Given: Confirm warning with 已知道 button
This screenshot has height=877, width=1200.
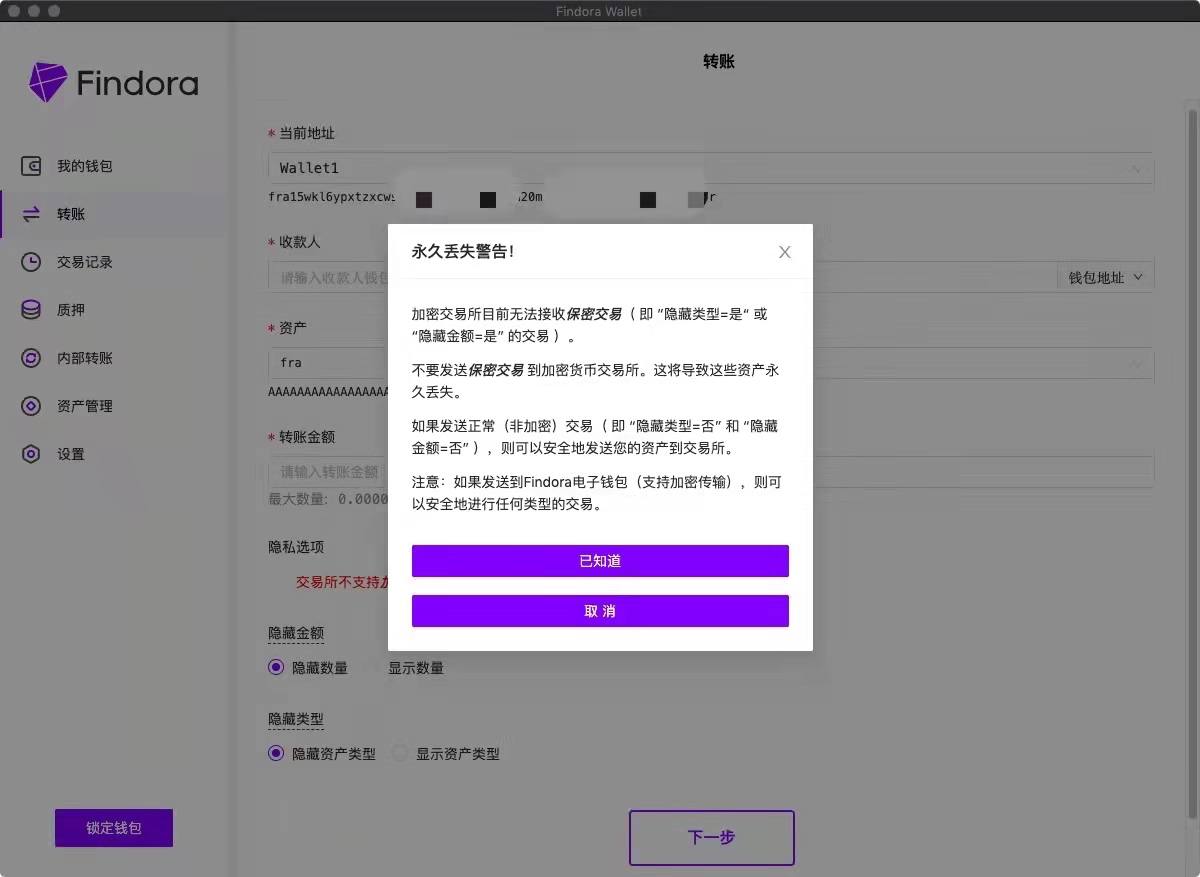Looking at the screenshot, I should 600,561.
